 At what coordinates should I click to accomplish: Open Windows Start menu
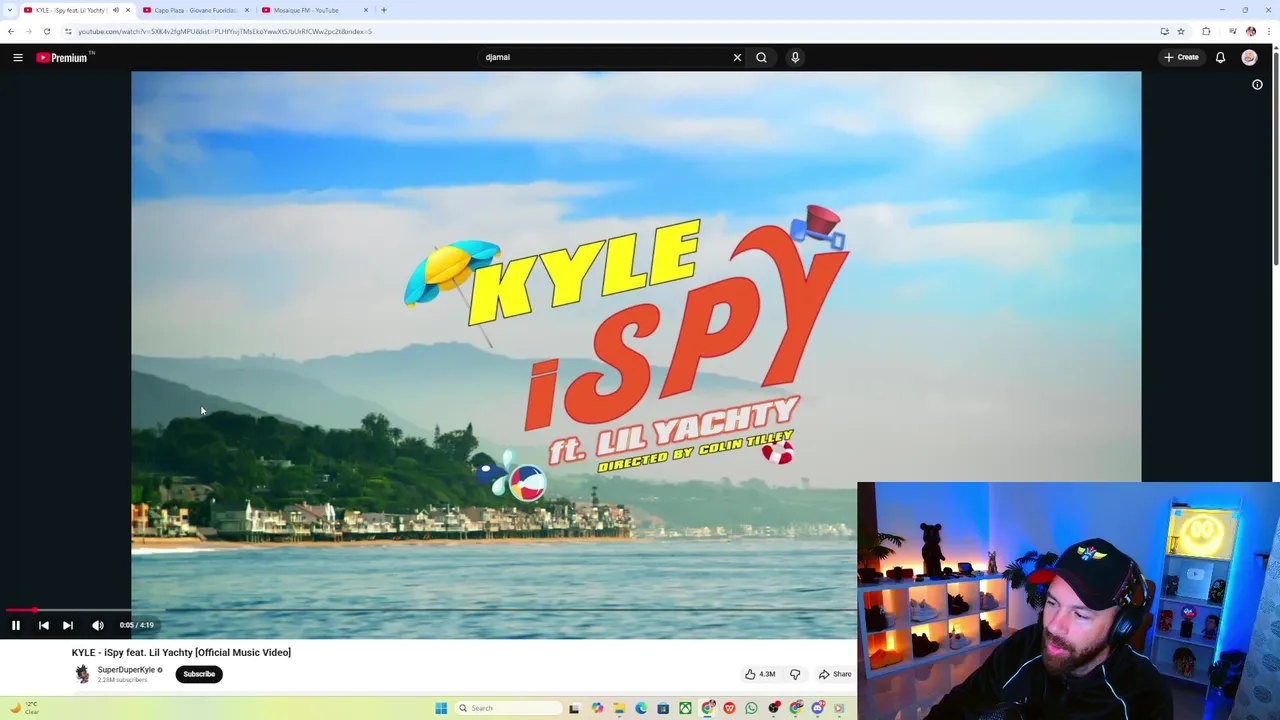tap(441, 708)
